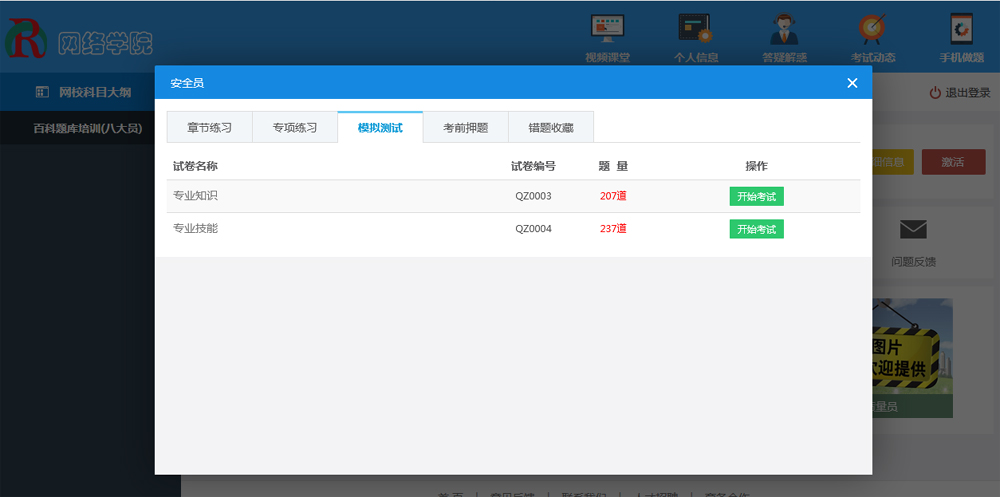Click the 网络学院 logo
The height and width of the screenshot is (497, 1000).
[79, 41]
